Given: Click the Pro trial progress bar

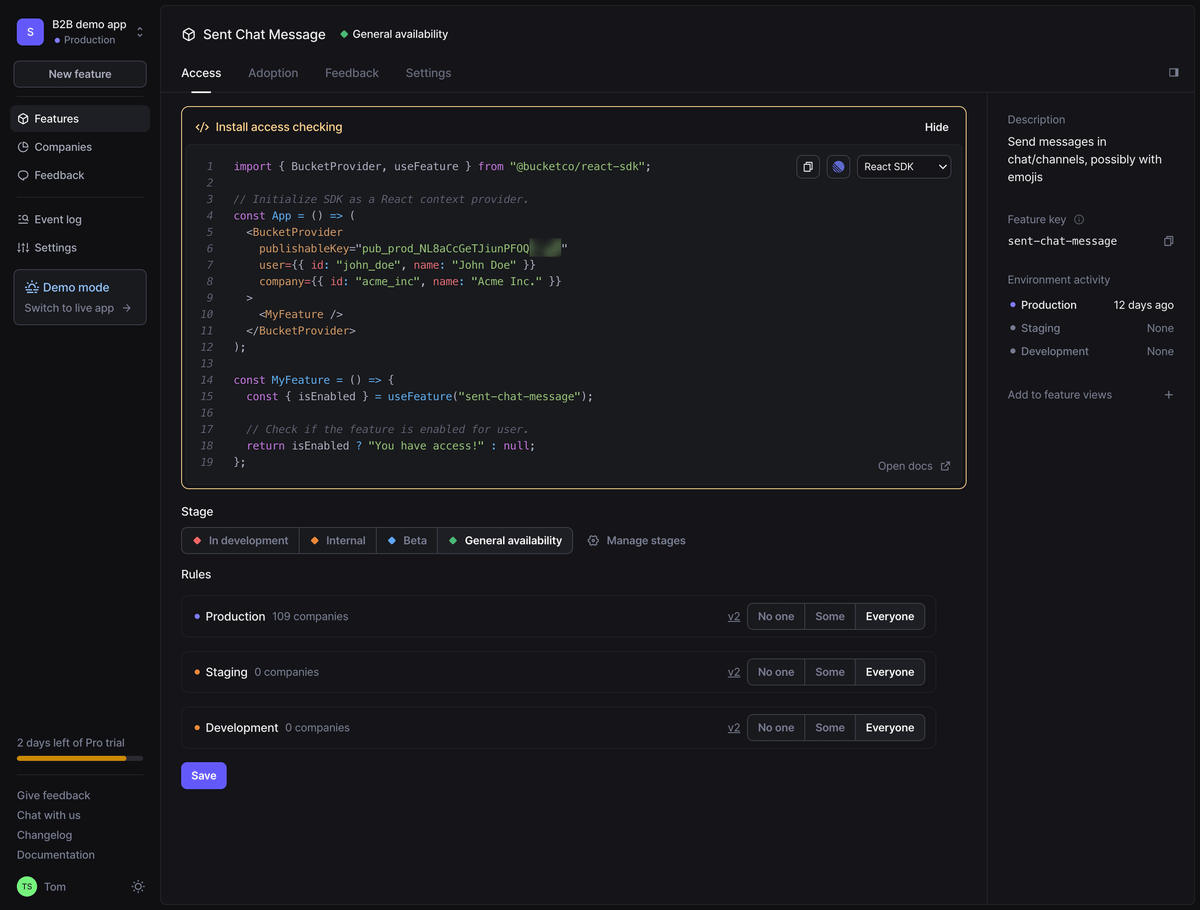Looking at the screenshot, I should [x=80, y=759].
